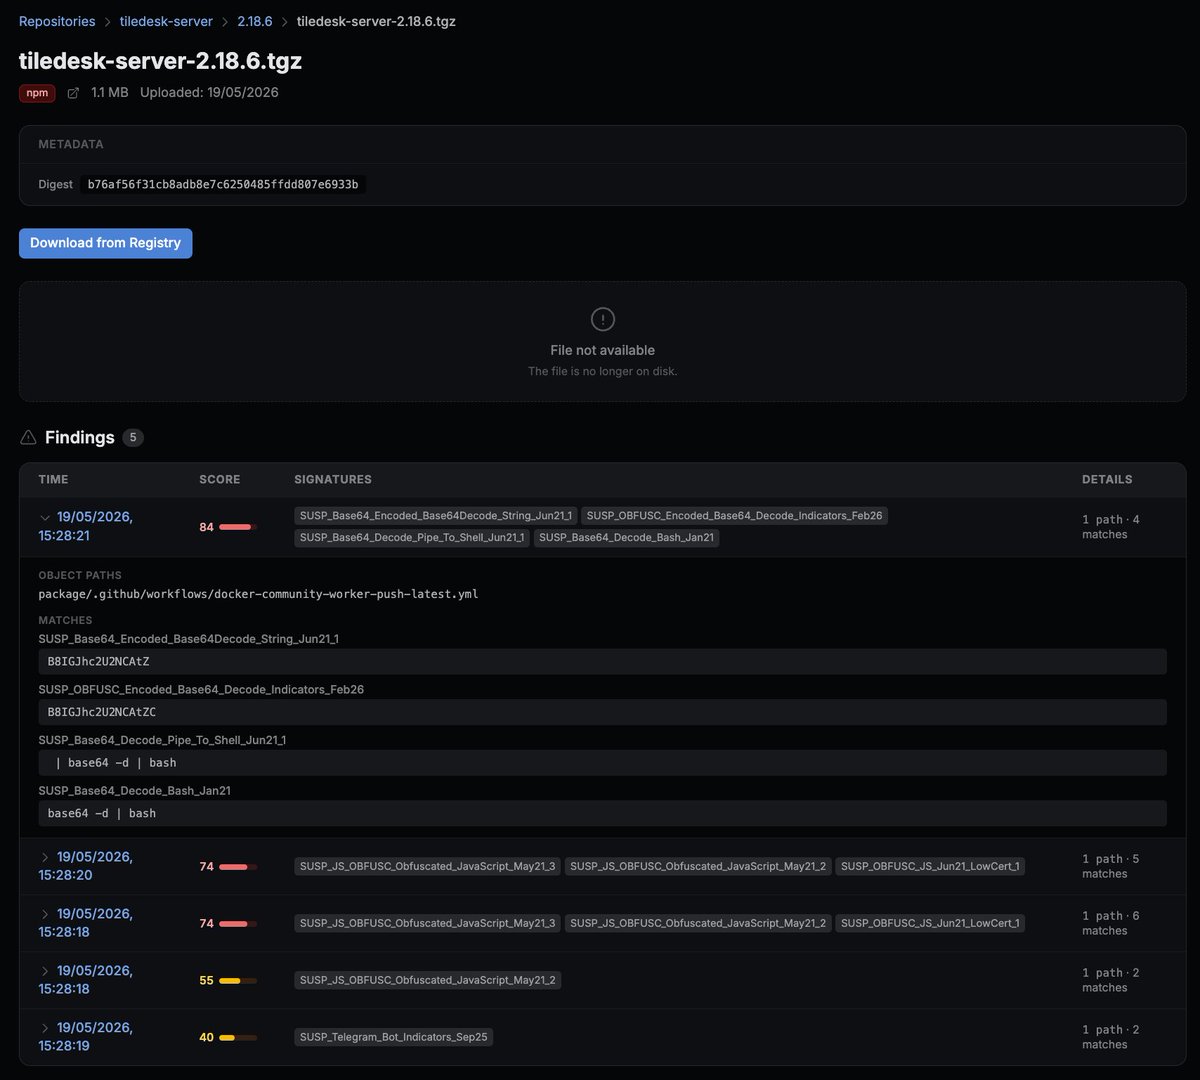Image resolution: width=1200 pixels, height=1080 pixels.
Task: Click the SCORE column header
Action: click(220, 480)
